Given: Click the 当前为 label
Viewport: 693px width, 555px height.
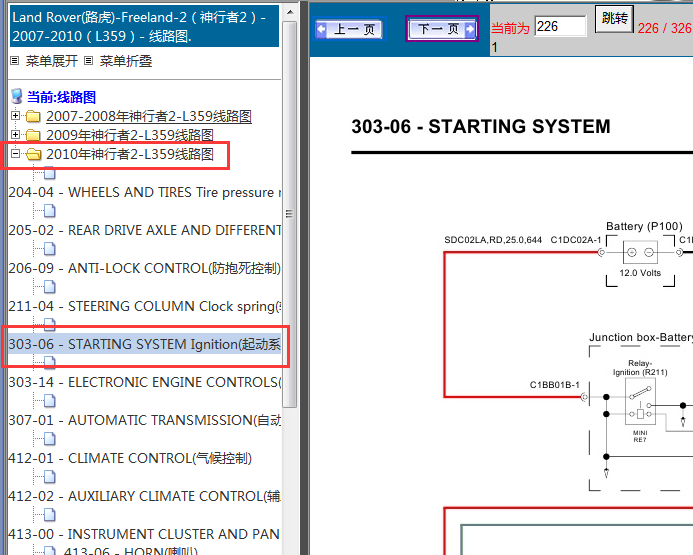Looking at the screenshot, I should pos(510,28).
